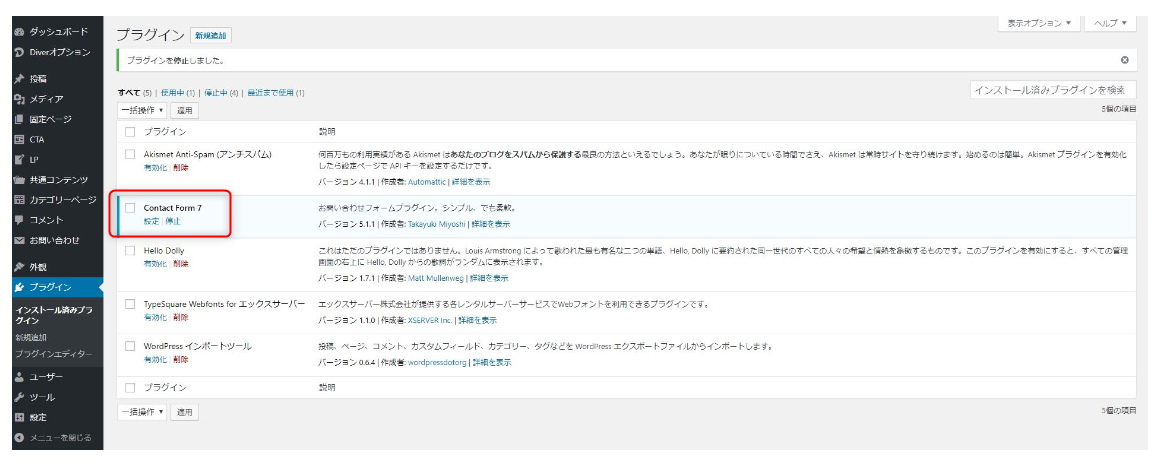Image resolution: width=1165 pixels, height=469 pixels.
Task: Open メディア media library icon
Action: 19,99
